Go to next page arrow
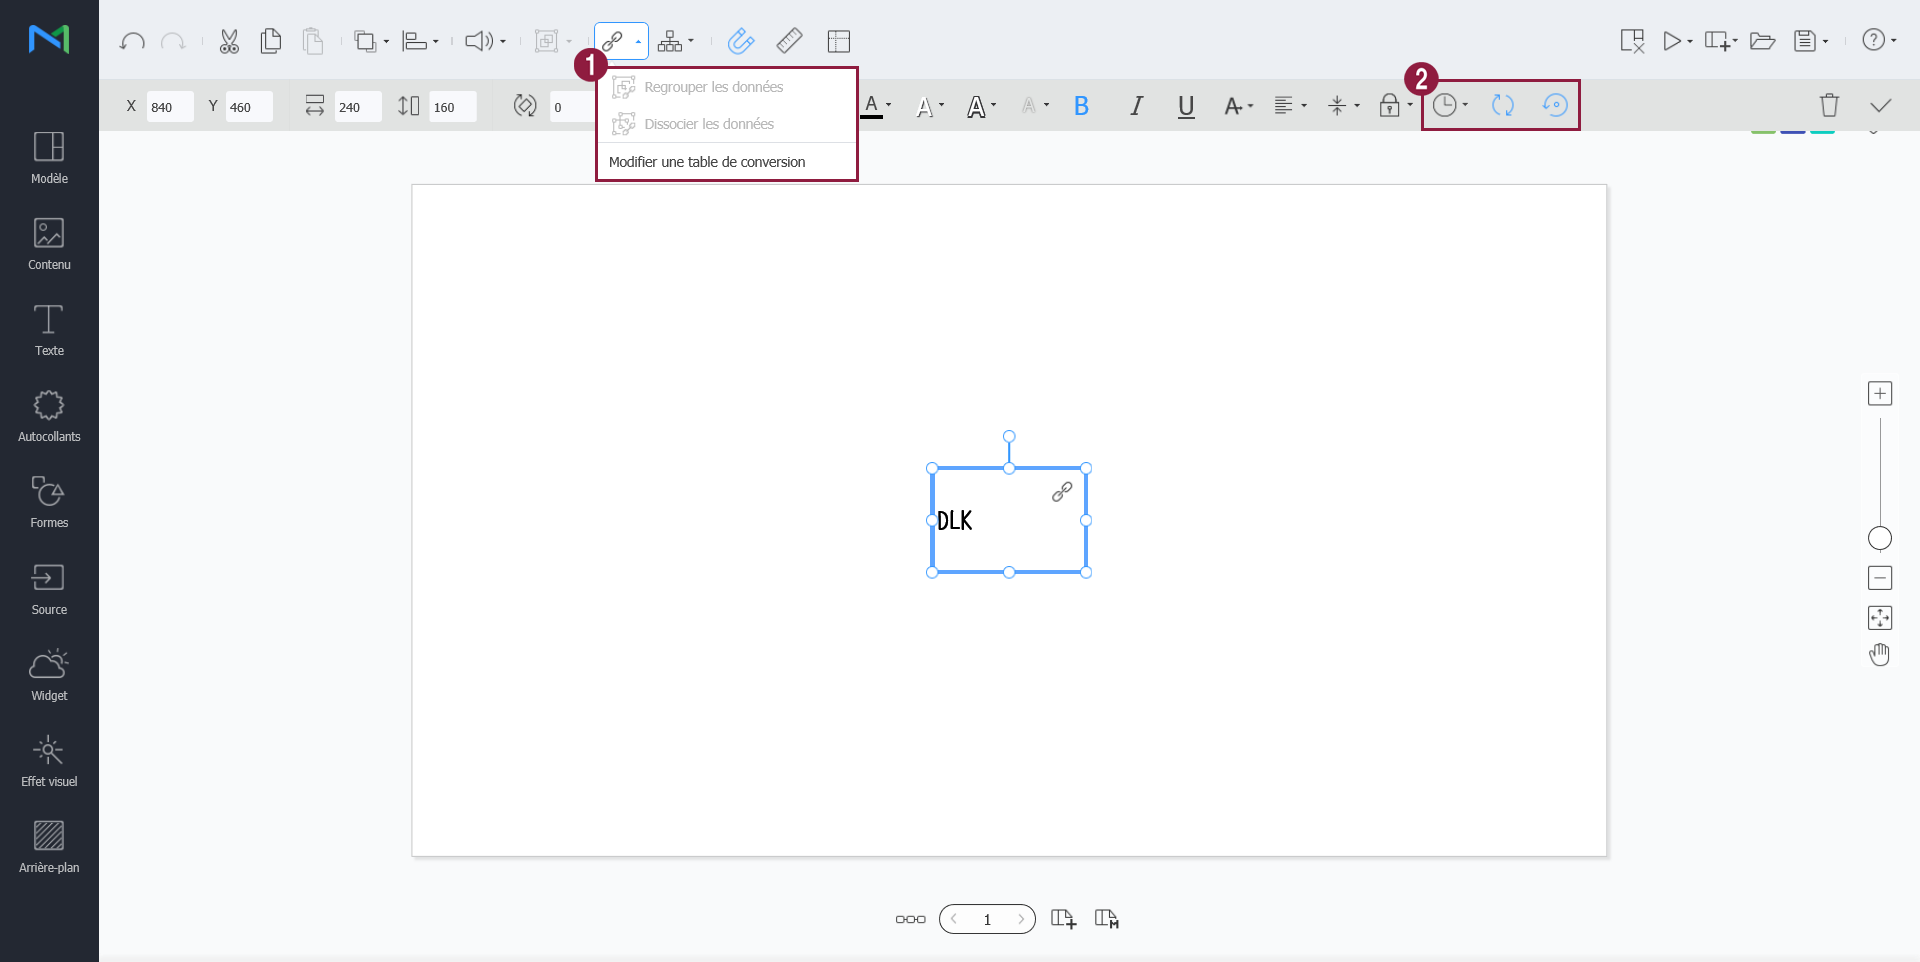Screen dimensions: 1920x962 [x=1020, y=919]
